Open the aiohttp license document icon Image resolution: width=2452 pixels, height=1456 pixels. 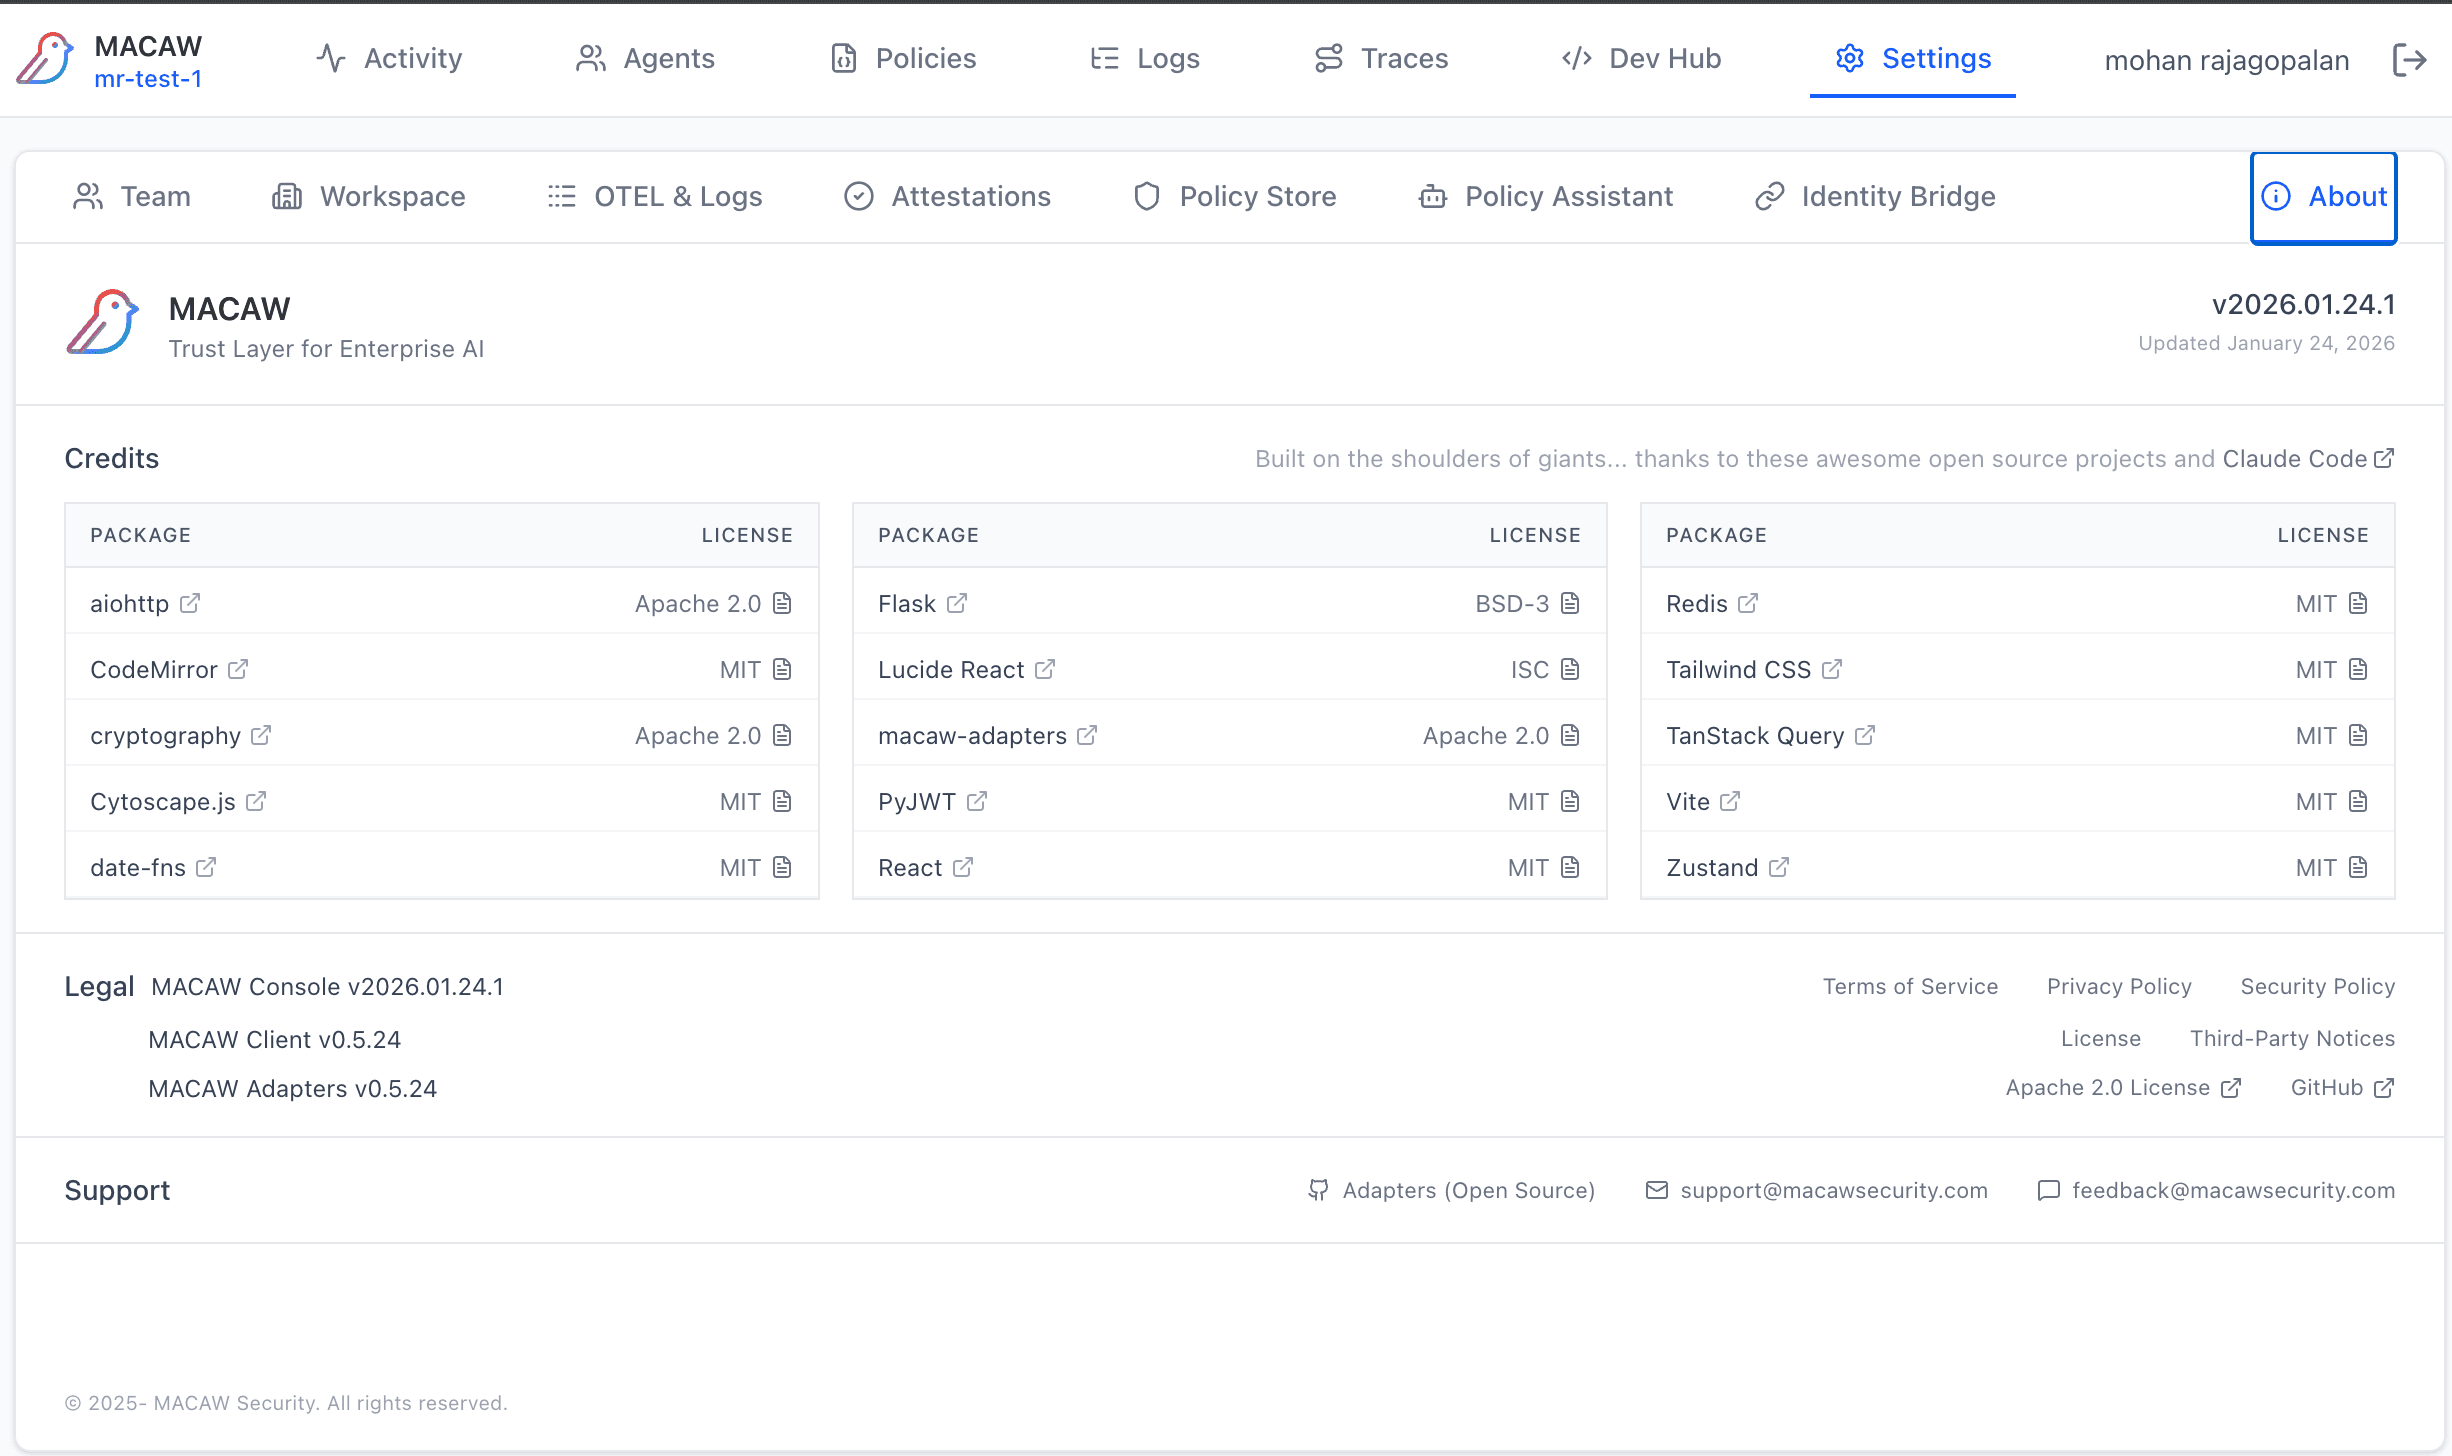[782, 603]
